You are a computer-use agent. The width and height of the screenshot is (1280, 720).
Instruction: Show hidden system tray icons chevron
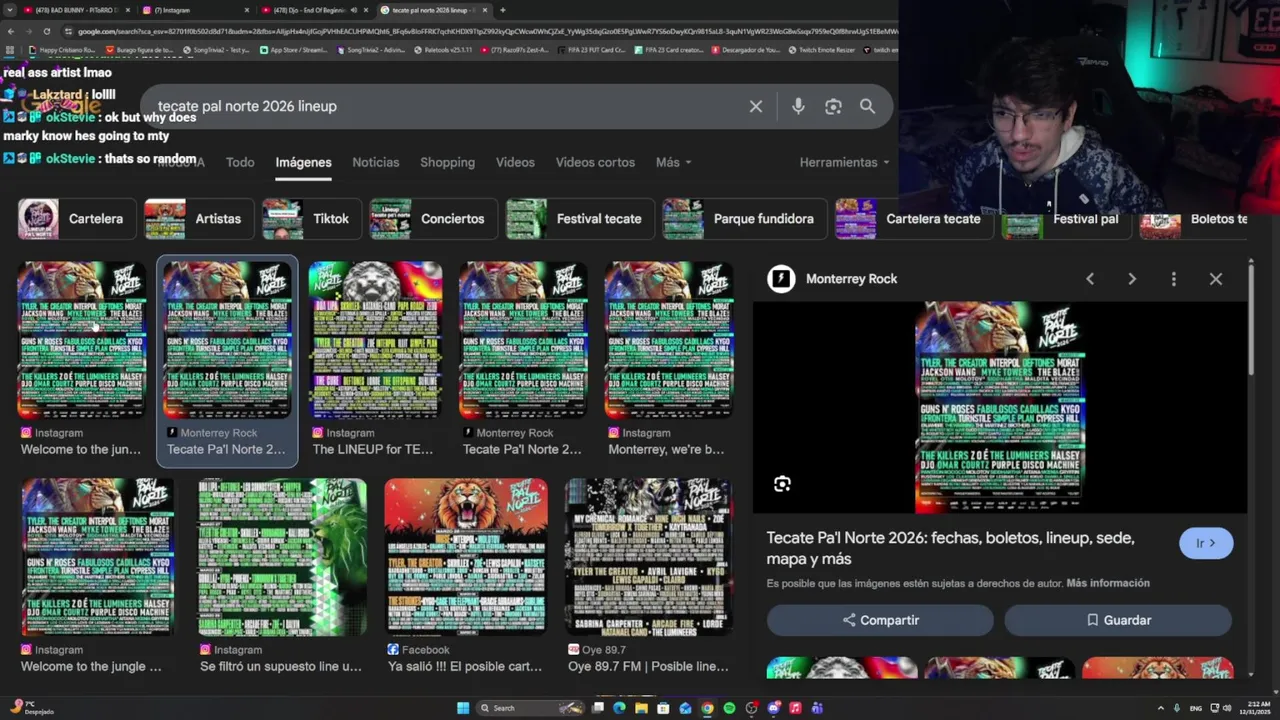coord(1160,708)
